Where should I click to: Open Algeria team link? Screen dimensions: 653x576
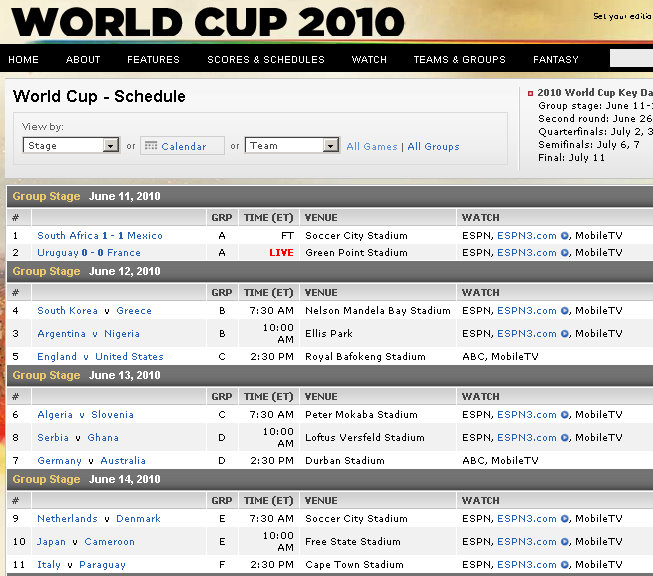tap(55, 415)
